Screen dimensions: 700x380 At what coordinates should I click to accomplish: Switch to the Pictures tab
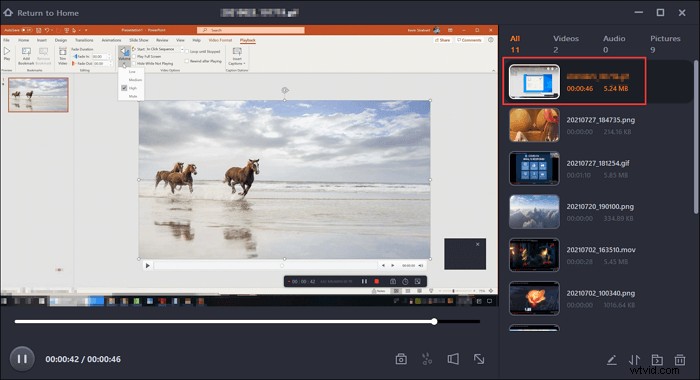click(665, 44)
